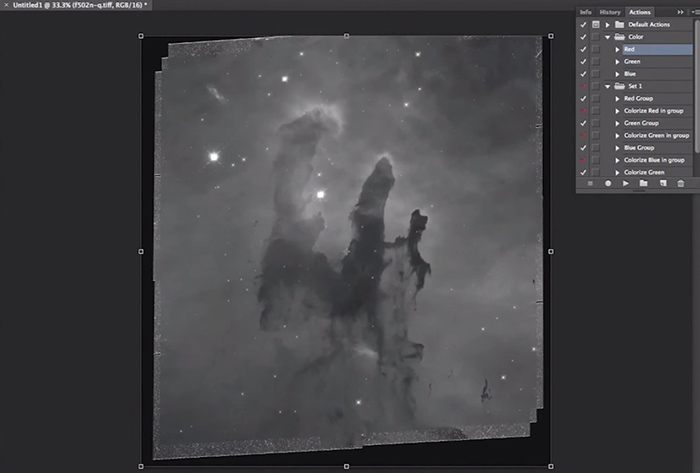Click the top-center transform handle of image
The image size is (700, 473).
point(346,35)
